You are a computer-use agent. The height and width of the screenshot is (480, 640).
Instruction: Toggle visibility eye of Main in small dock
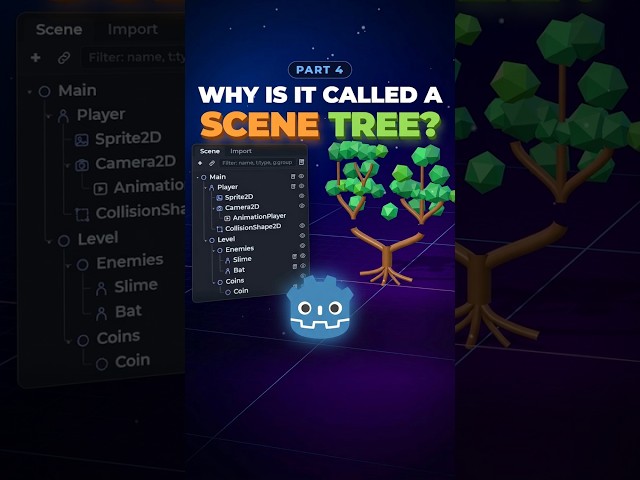(301, 176)
